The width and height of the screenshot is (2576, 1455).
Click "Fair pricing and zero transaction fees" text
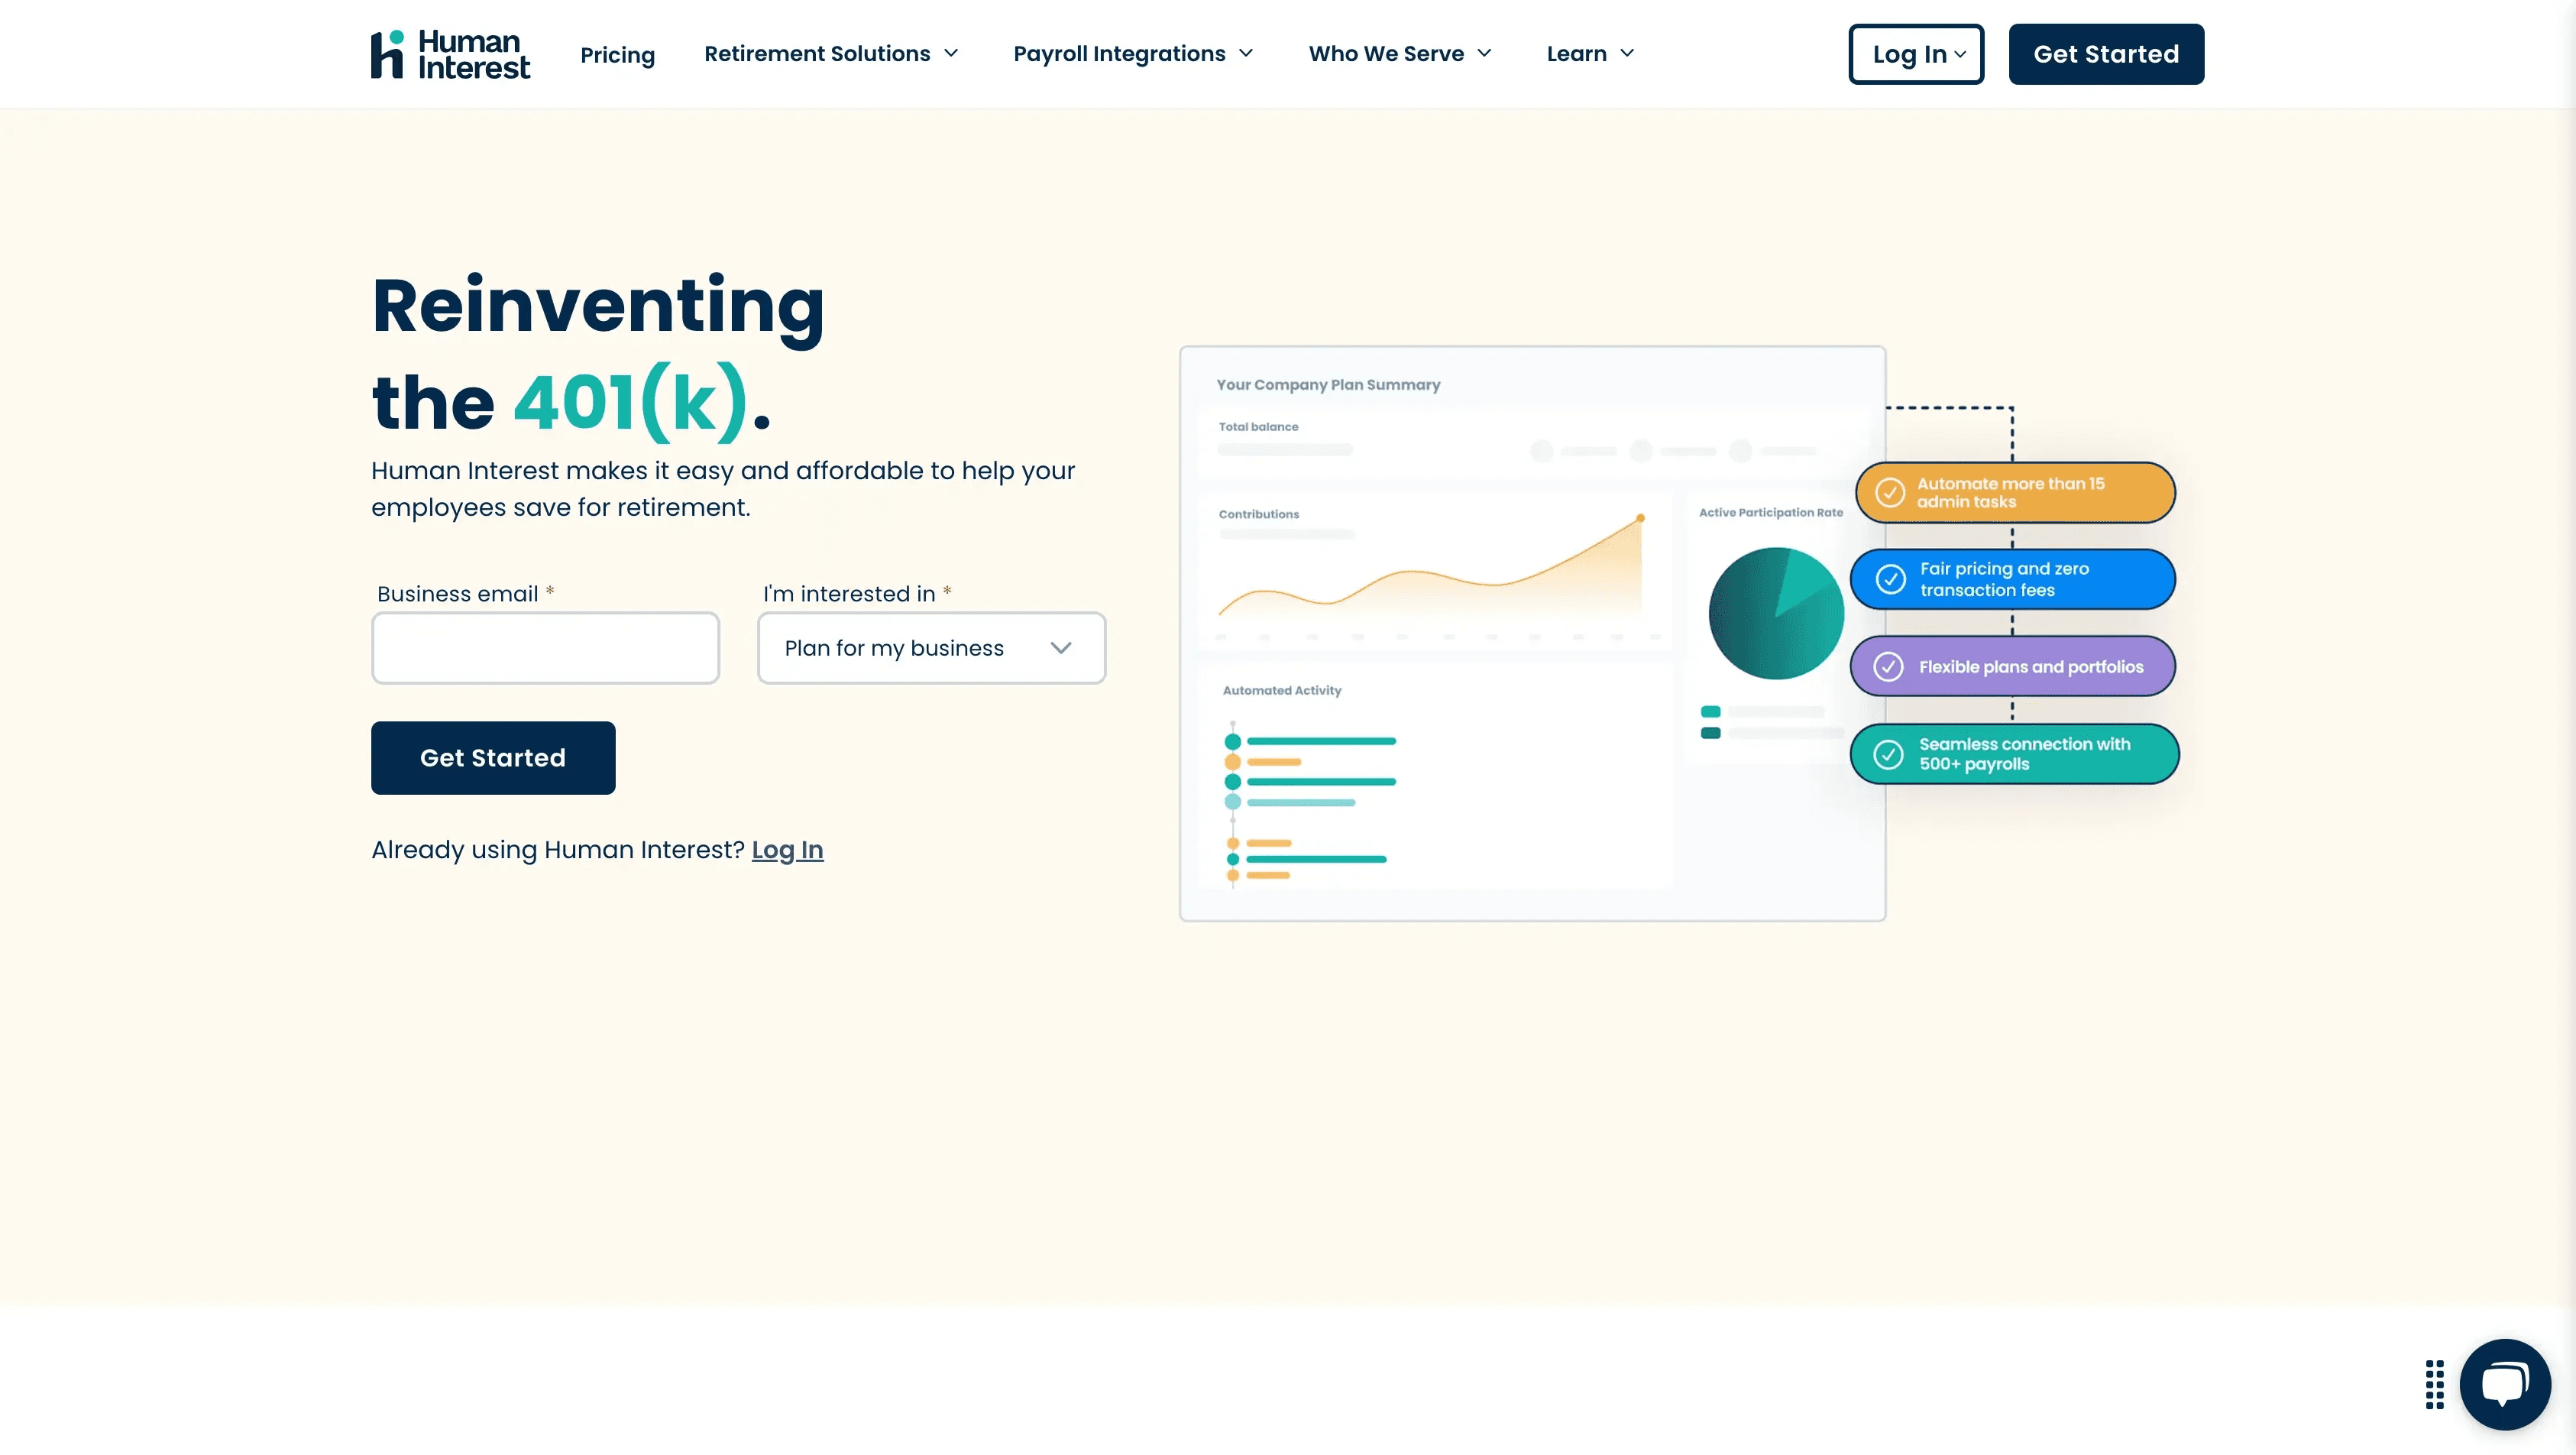[x=2004, y=579]
